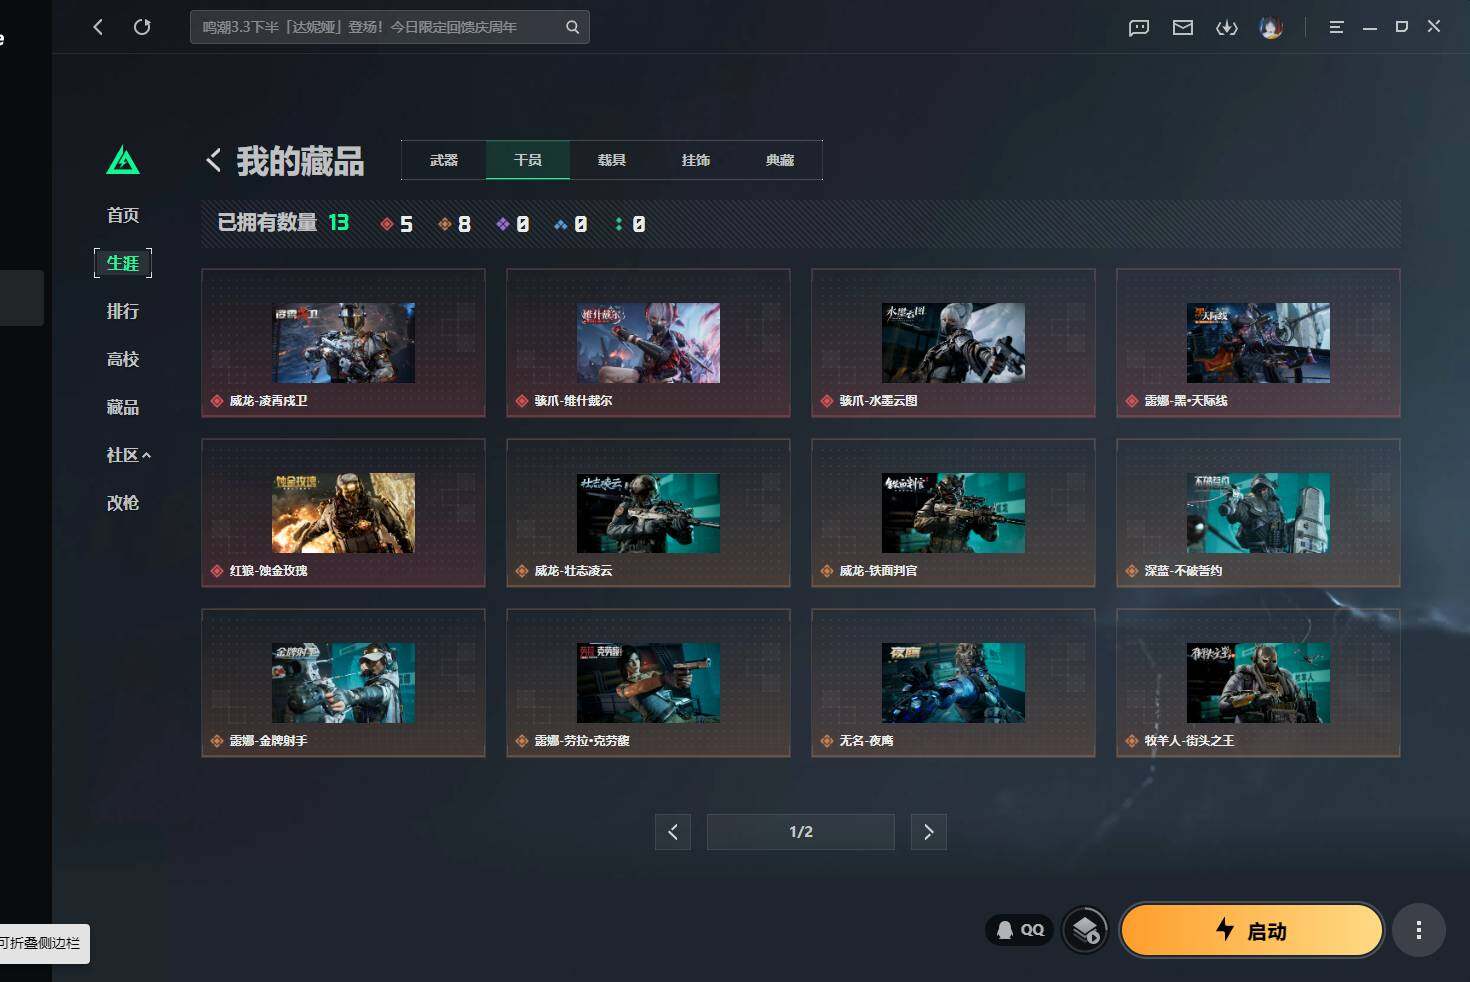
Task: Select 生涯 in the sidebar
Action: [123, 263]
